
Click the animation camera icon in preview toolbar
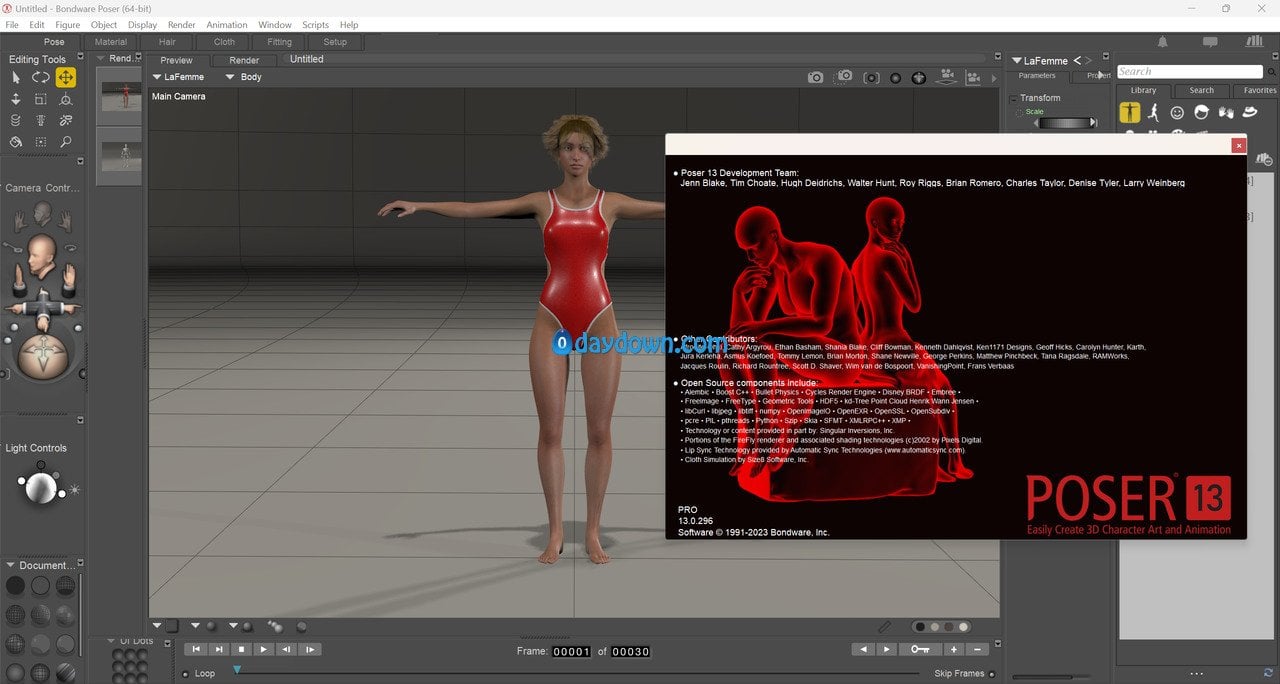tap(945, 77)
